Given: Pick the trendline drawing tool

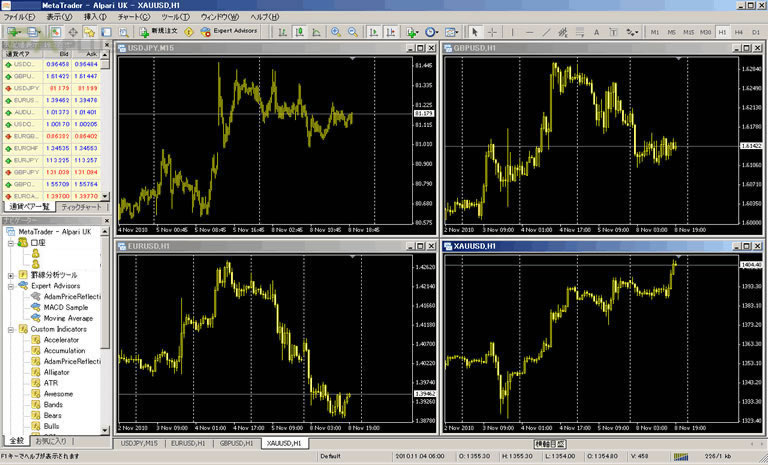Looking at the screenshot, I should 546,32.
